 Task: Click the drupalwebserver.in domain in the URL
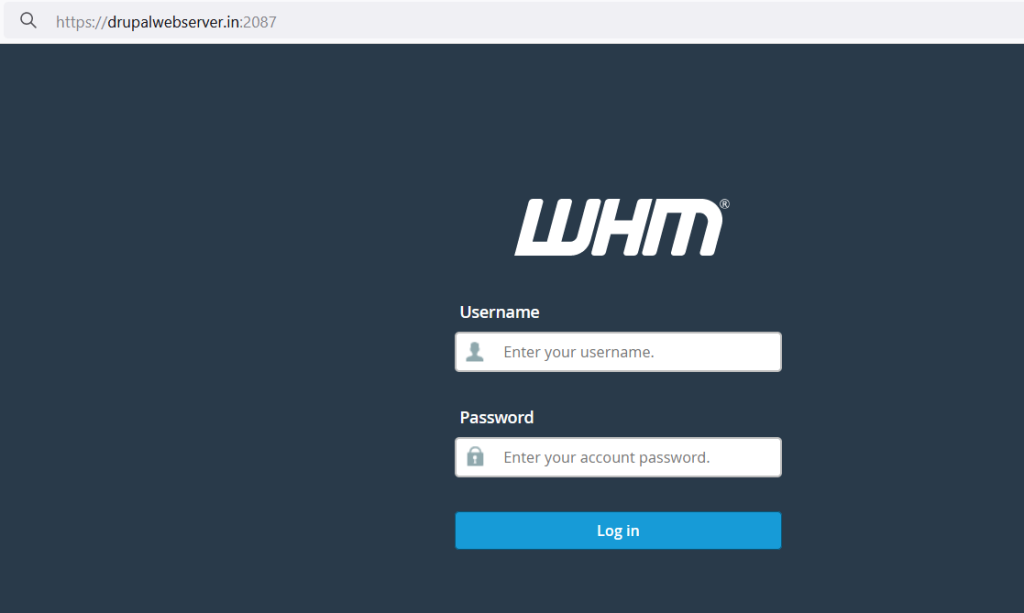(x=173, y=22)
